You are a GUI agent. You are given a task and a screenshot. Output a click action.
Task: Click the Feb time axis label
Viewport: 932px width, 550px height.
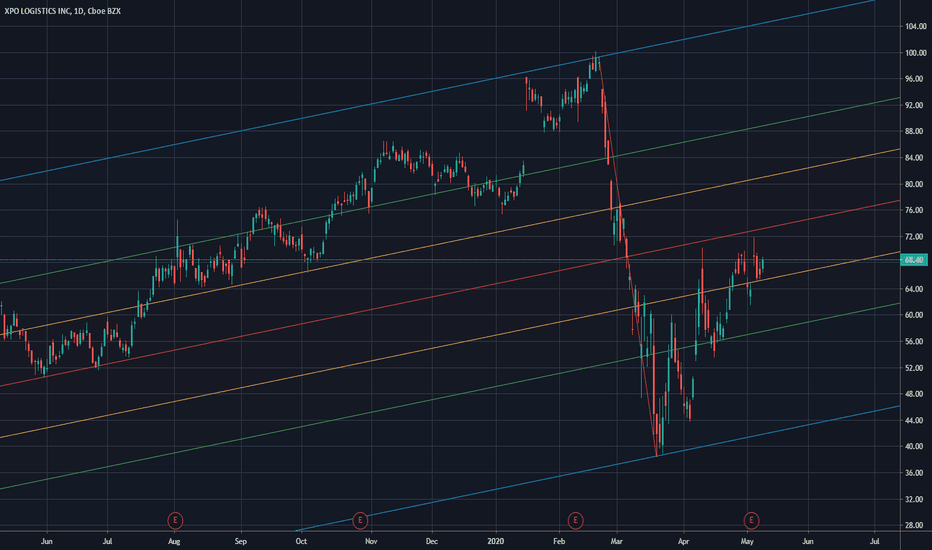[559, 542]
